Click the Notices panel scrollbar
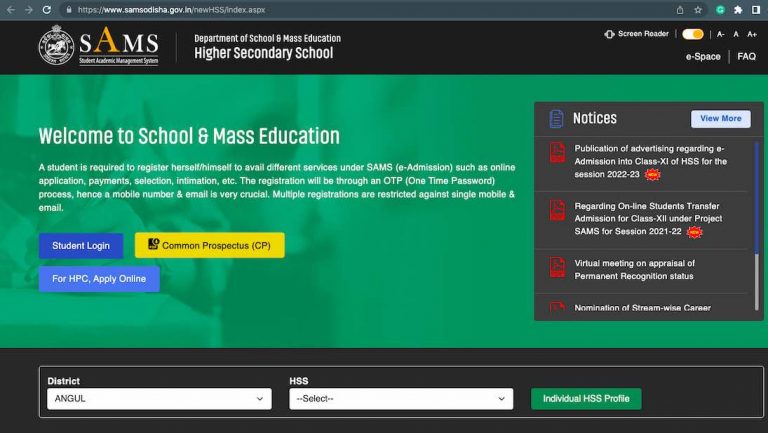 [756, 200]
